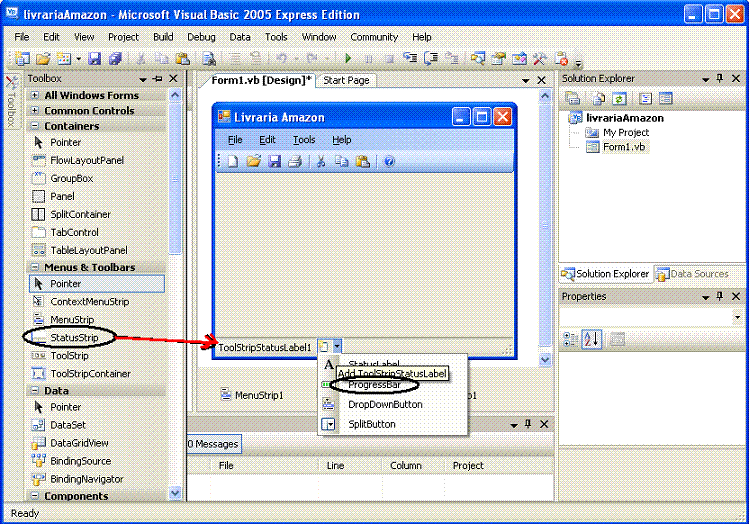The width and height of the screenshot is (749, 524).
Task: Toggle auto-hide pin on Properties panel
Action: pos(720,296)
